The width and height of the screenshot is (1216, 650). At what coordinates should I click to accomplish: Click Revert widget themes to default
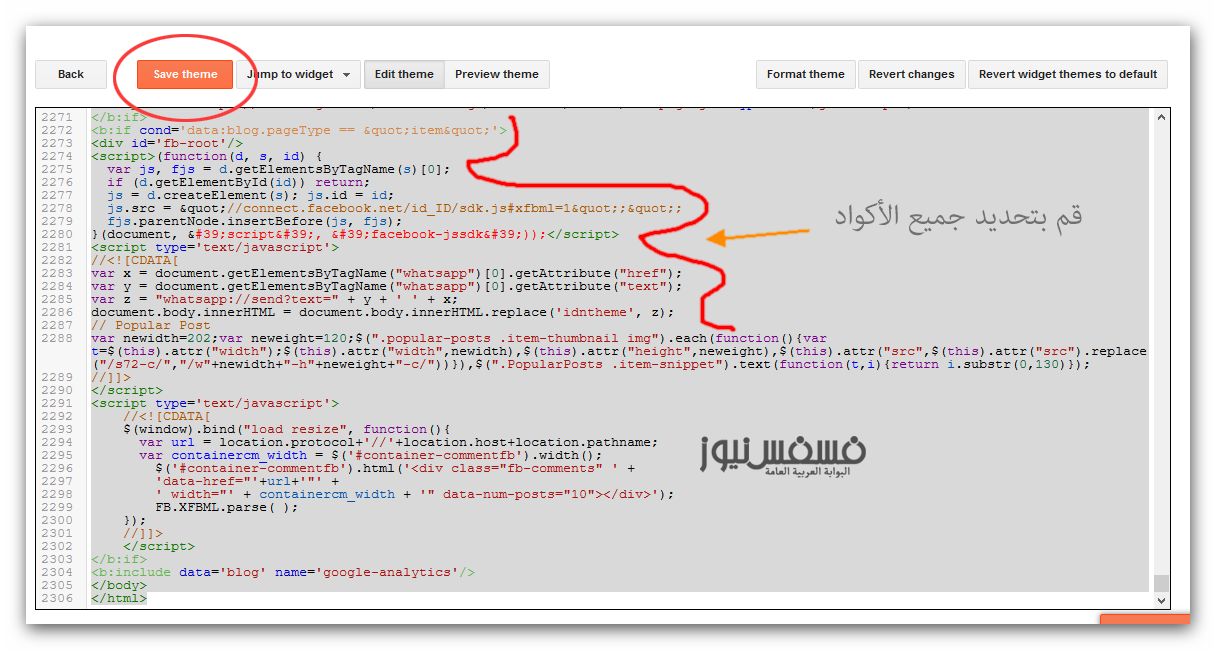1068,74
